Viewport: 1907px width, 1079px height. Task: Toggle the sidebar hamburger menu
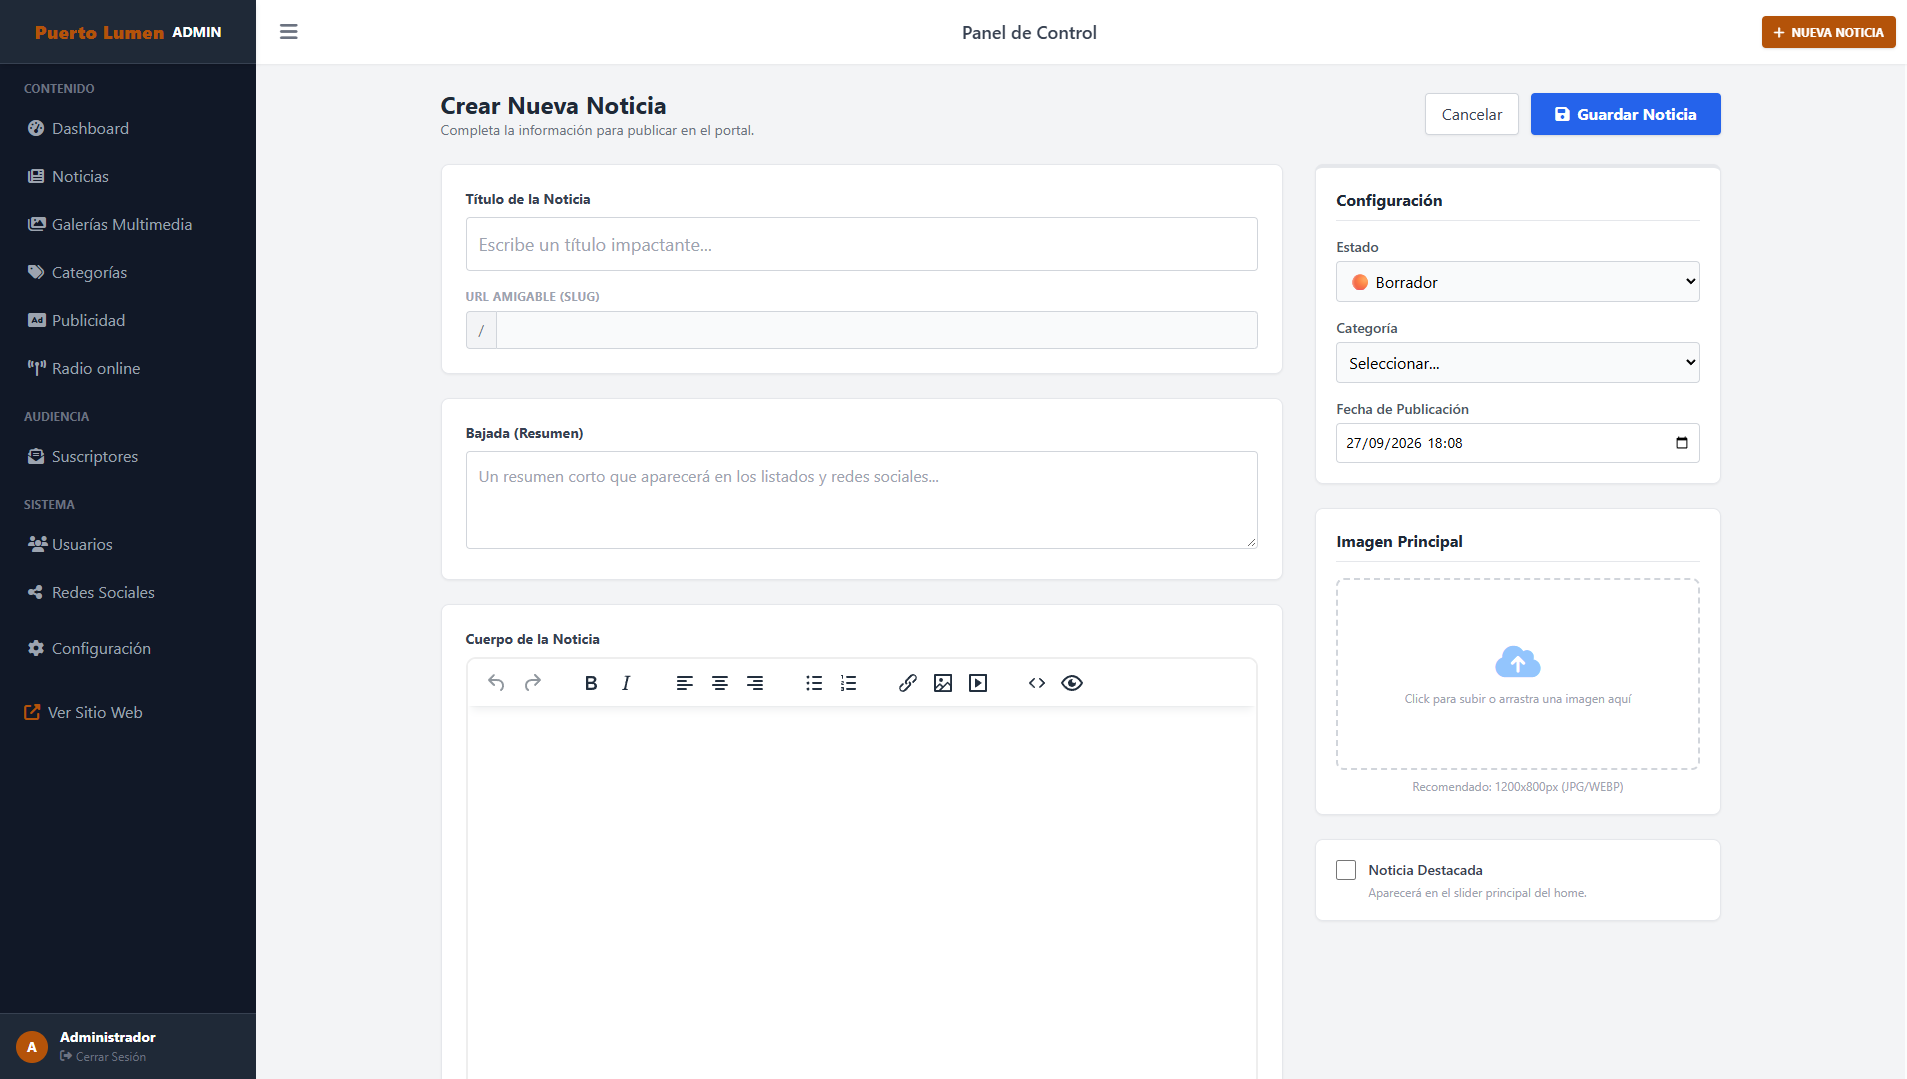pos(288,32)
